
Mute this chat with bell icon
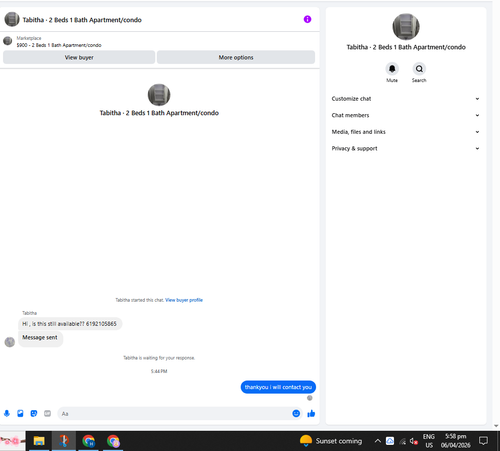[x=392, y=69]
